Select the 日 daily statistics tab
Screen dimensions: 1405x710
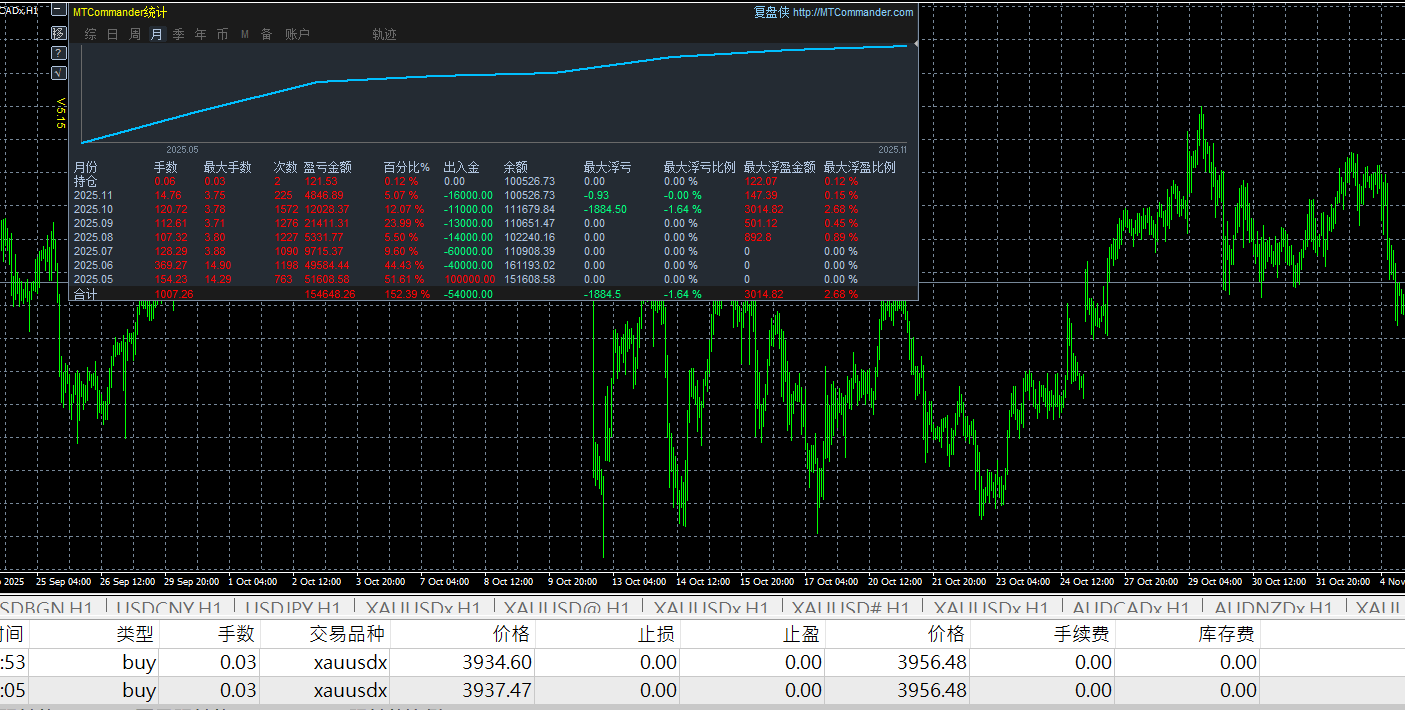[x=112, y=34]
